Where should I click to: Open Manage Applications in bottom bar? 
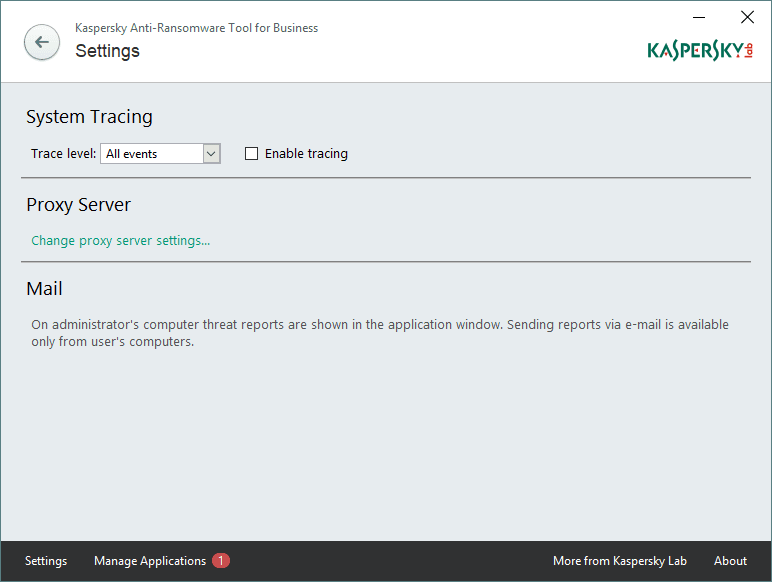pos(150,561)
